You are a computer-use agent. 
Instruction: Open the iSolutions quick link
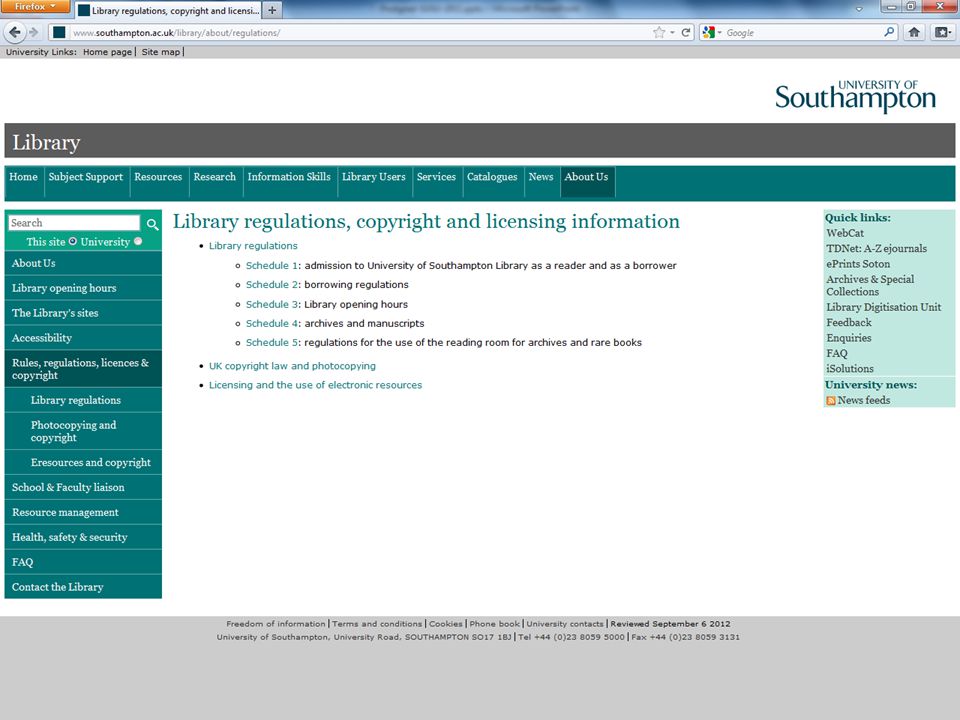[850, 369]
